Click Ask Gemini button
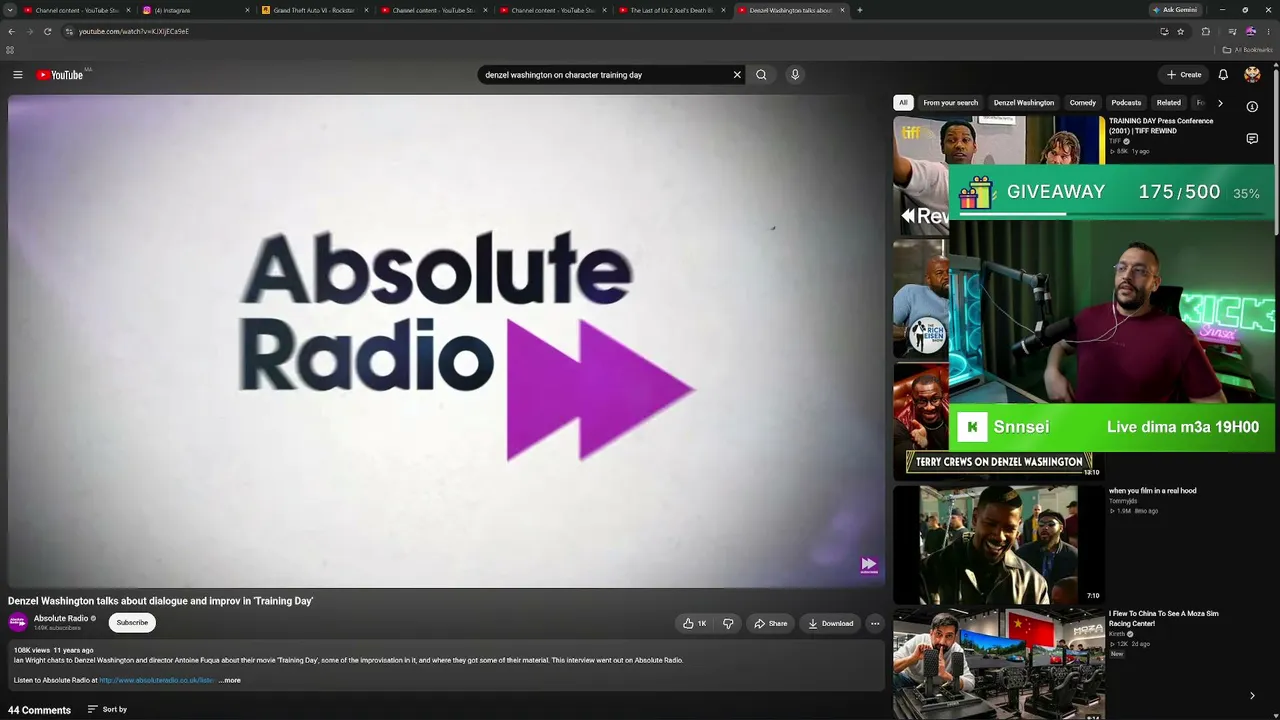This screenshot has height=720, width=1280. coord(1175,10)
